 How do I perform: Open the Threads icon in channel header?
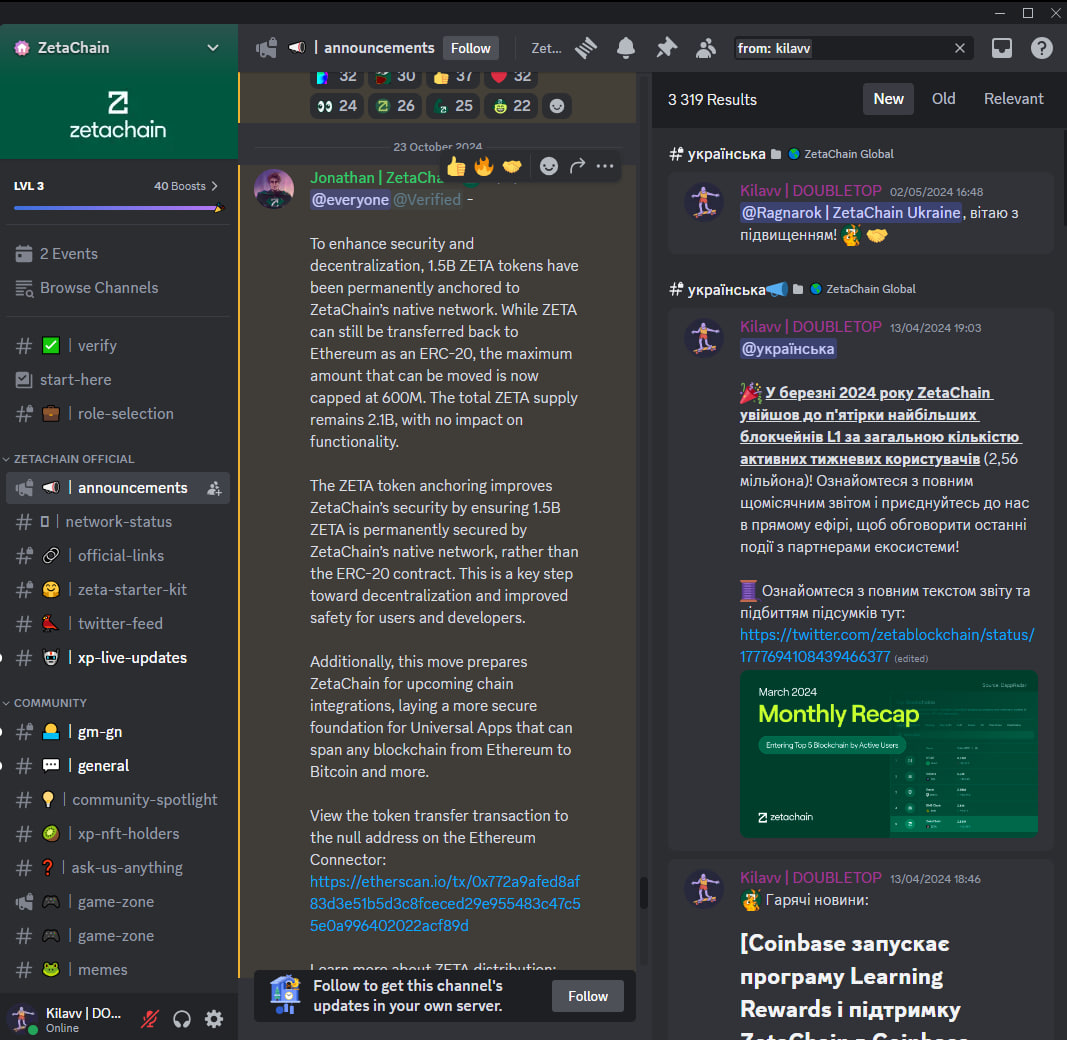[x=586, y=48]
